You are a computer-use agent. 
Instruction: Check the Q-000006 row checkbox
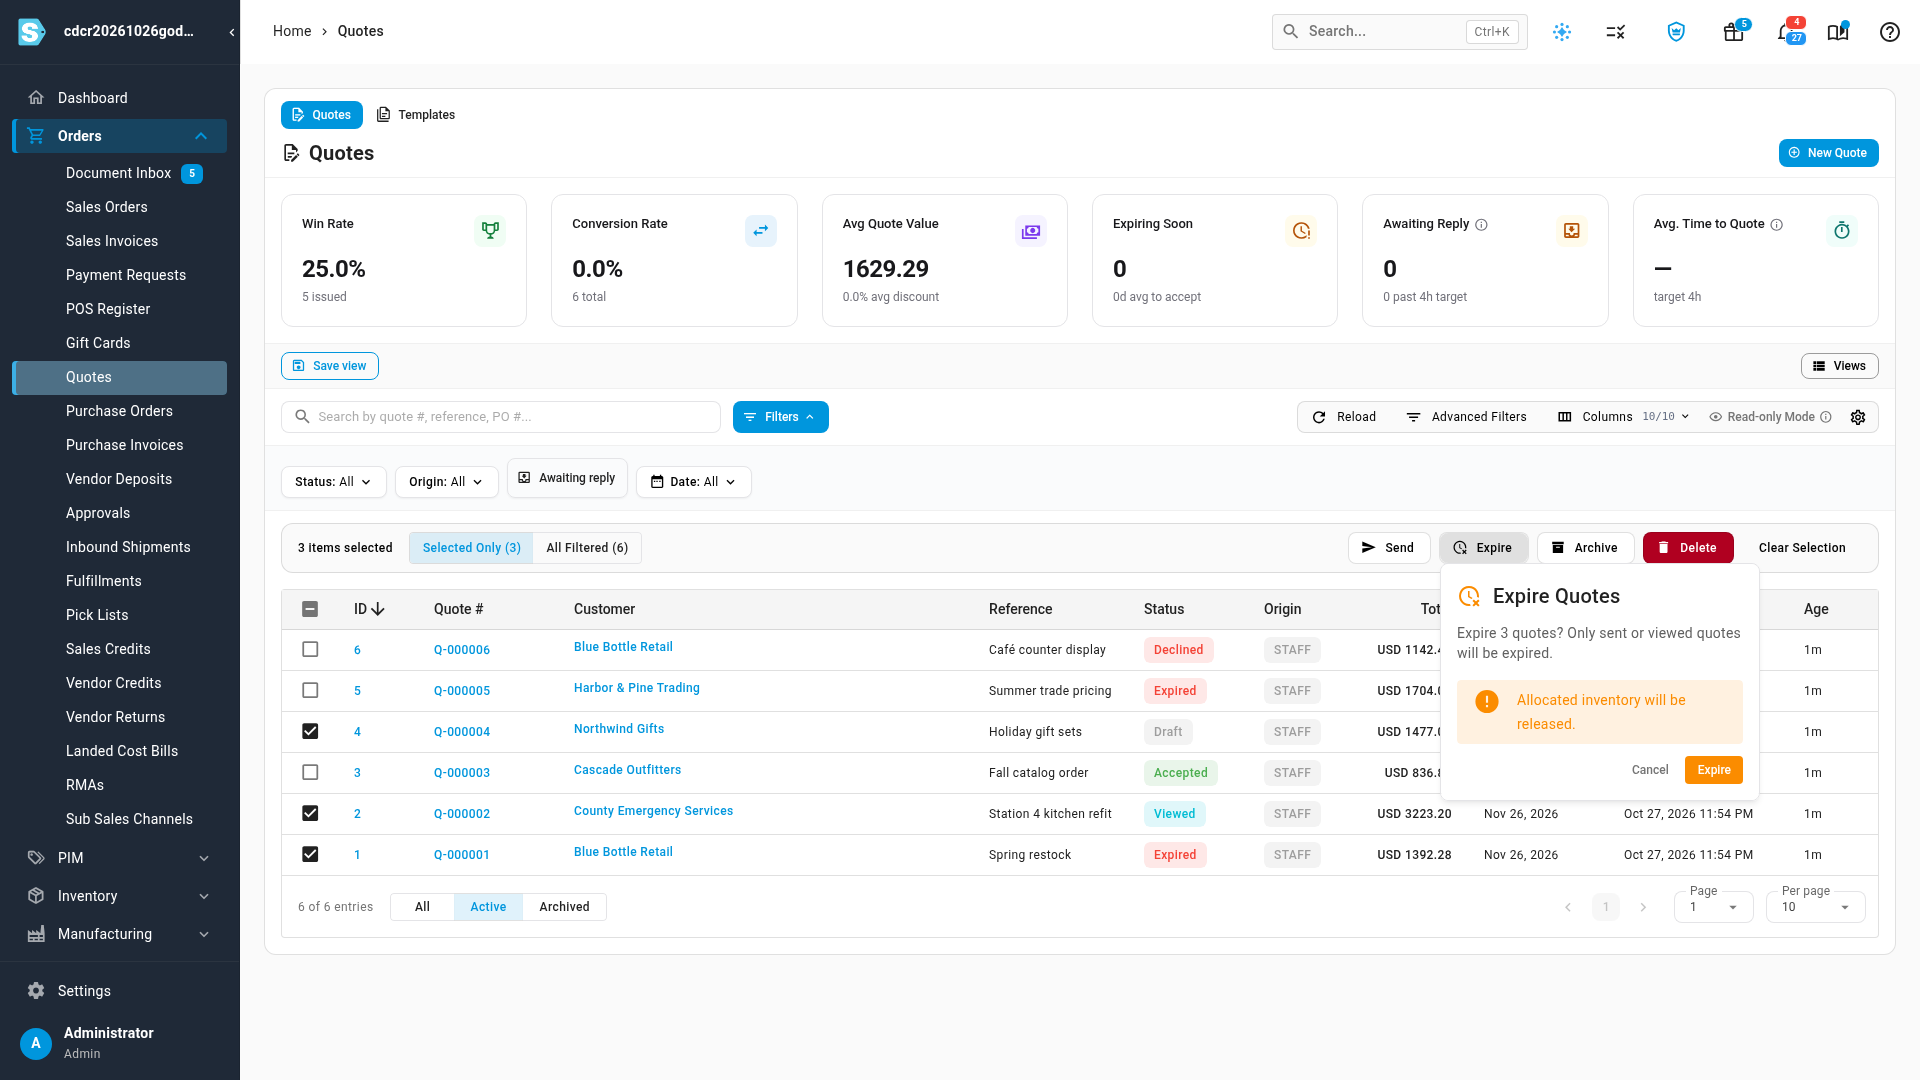pyautogui.click(x=310, y=650)
